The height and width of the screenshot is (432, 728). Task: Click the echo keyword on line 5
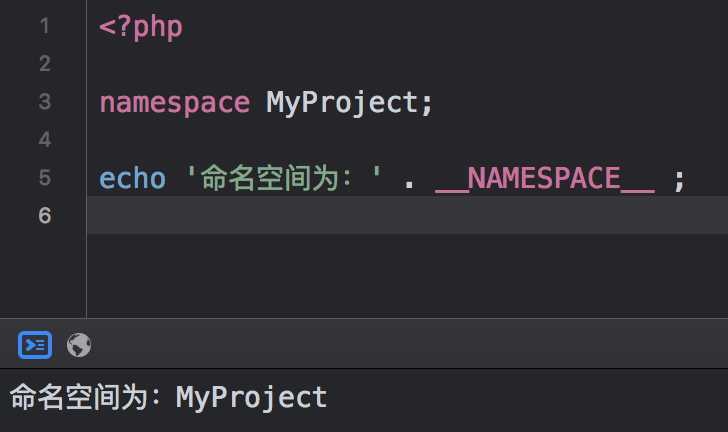[132, 178]
